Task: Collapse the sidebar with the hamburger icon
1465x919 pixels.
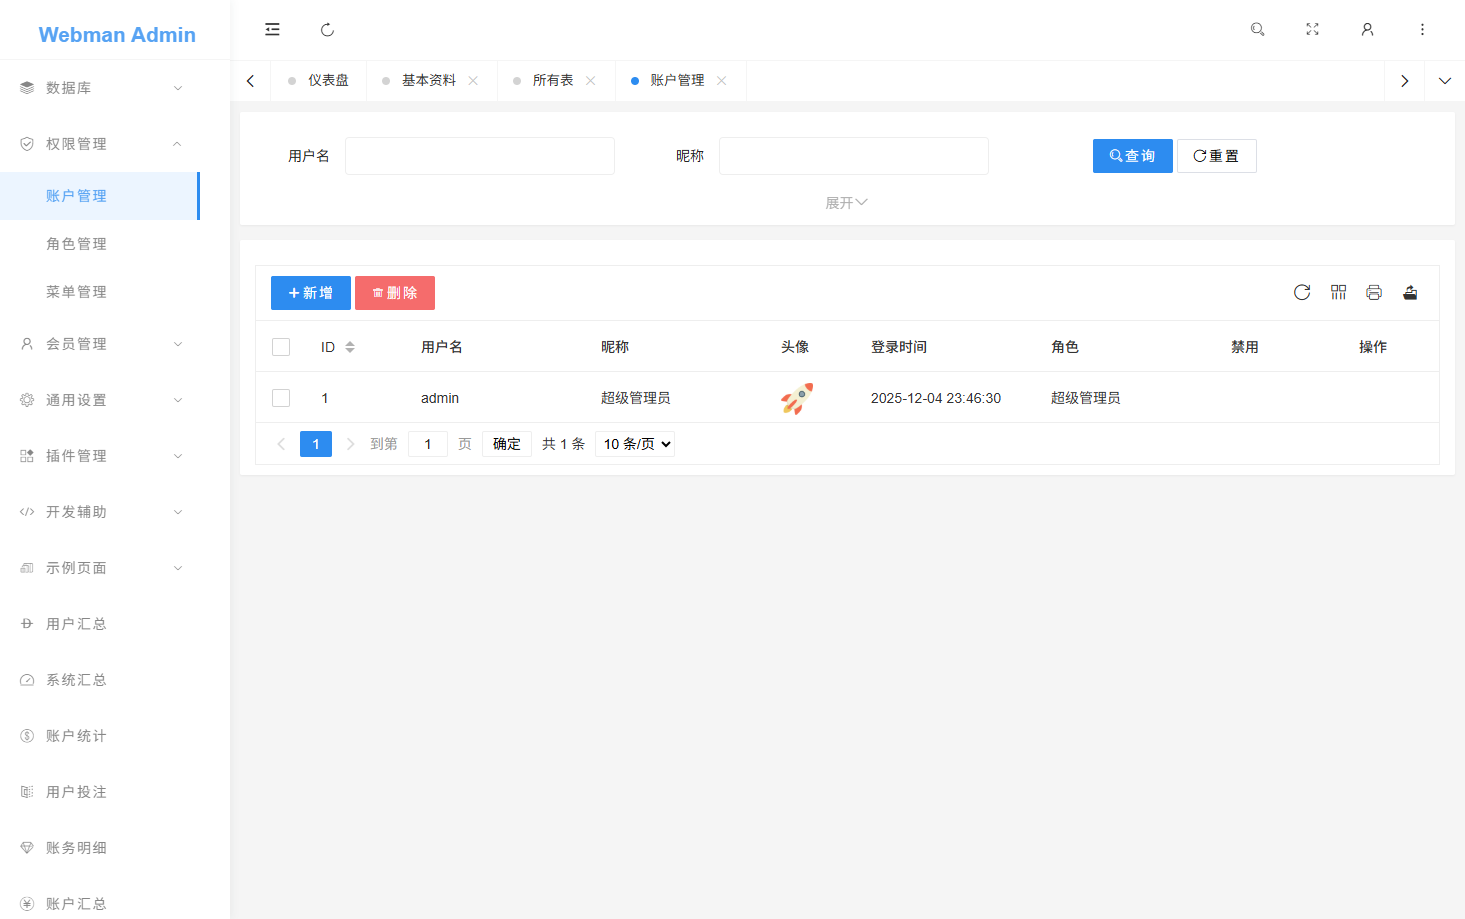Action: (272, 29)
